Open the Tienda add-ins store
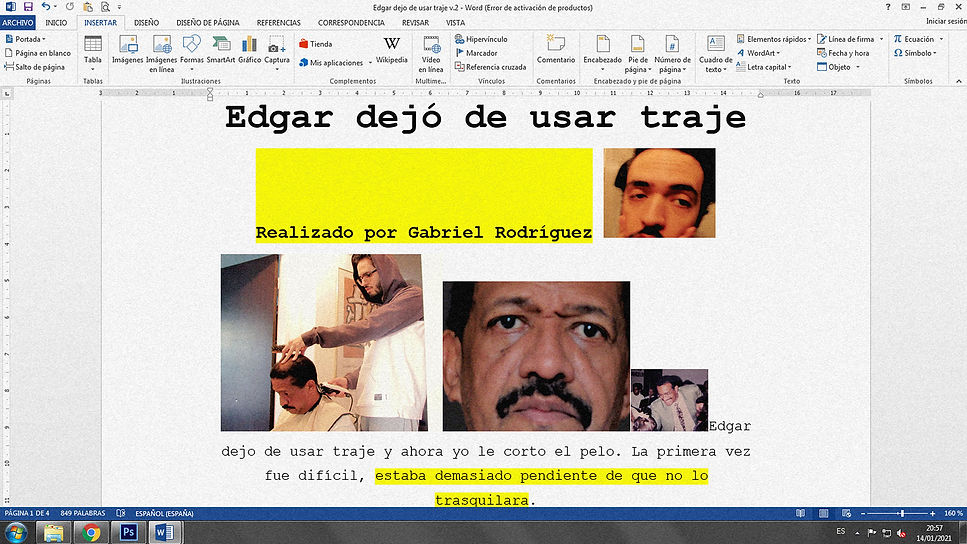Screen dimensions: 967x544 coord(316,44)
